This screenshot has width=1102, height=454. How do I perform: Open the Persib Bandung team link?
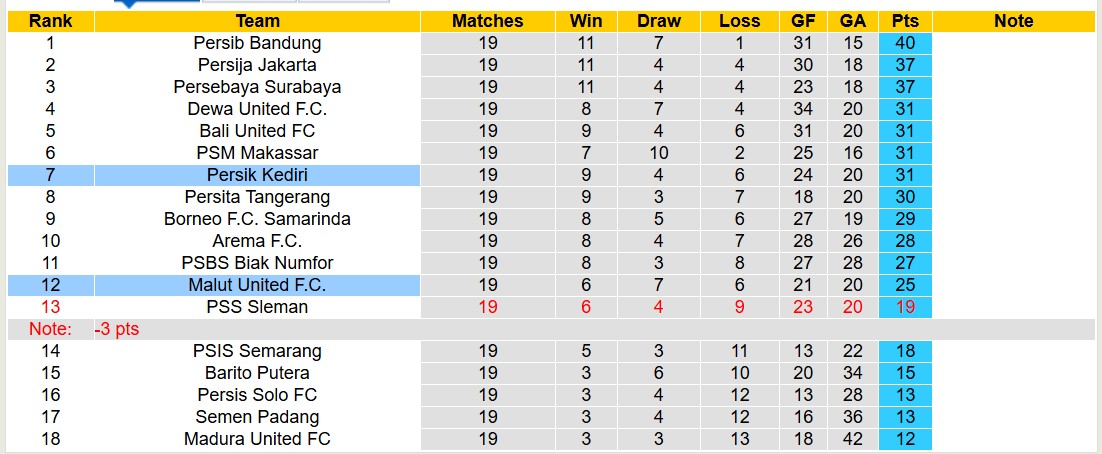click(257, 43)
